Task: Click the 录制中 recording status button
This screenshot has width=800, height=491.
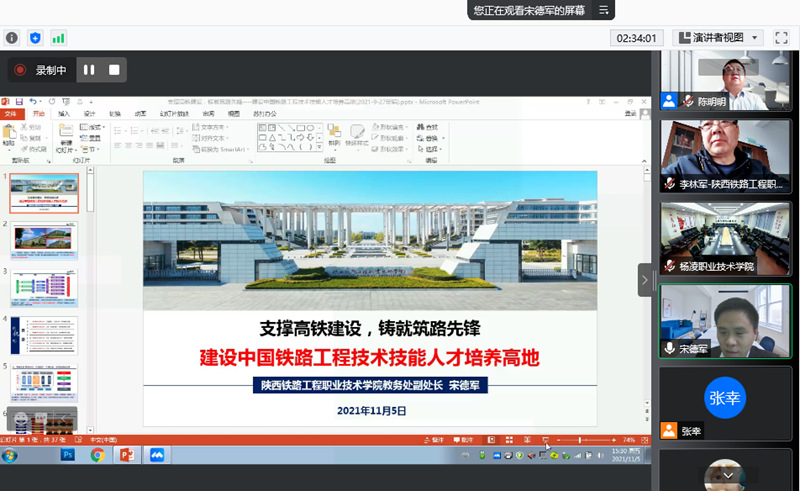Action: pos(40,70)
